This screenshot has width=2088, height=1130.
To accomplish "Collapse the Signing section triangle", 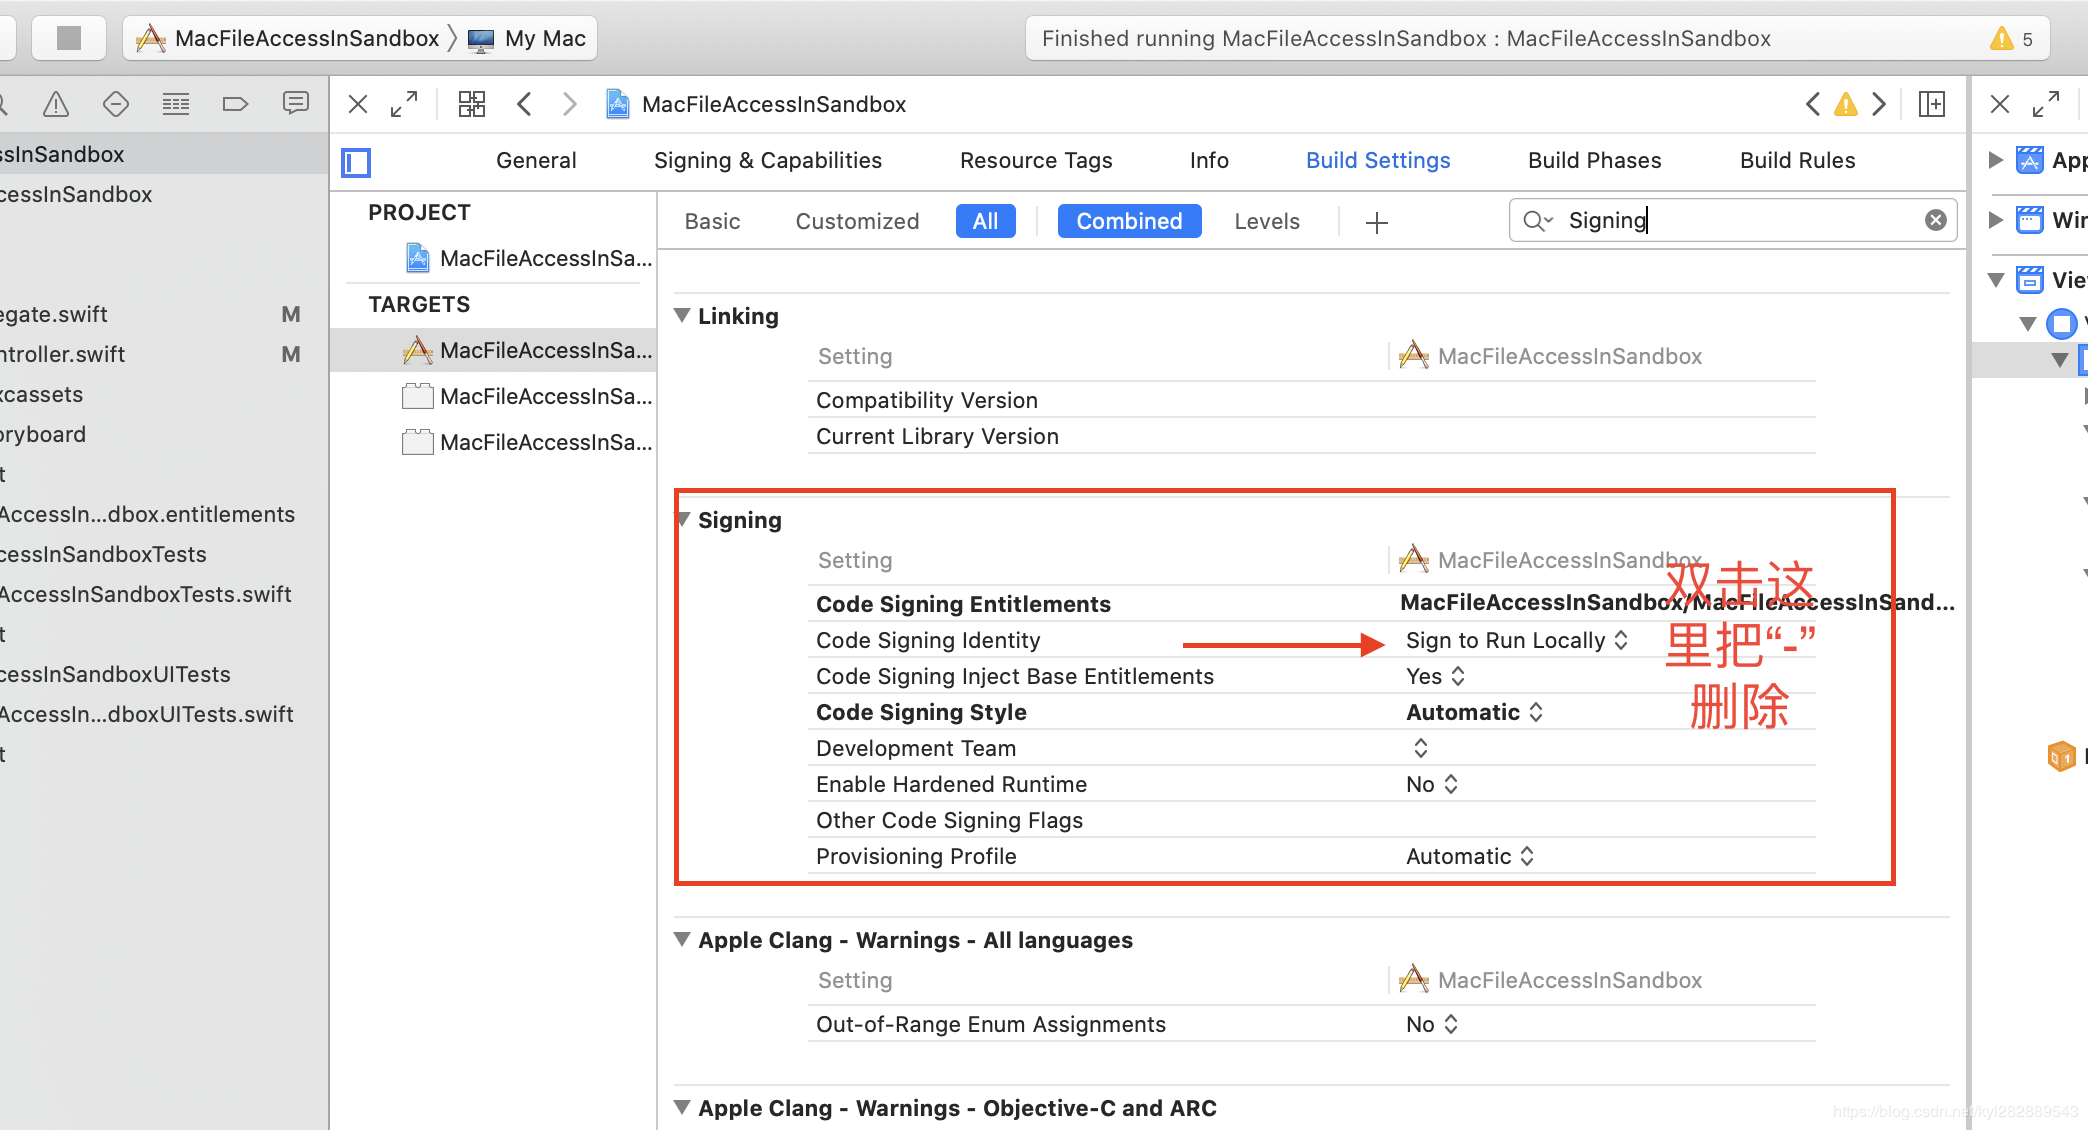I will (x=684, y=519).
